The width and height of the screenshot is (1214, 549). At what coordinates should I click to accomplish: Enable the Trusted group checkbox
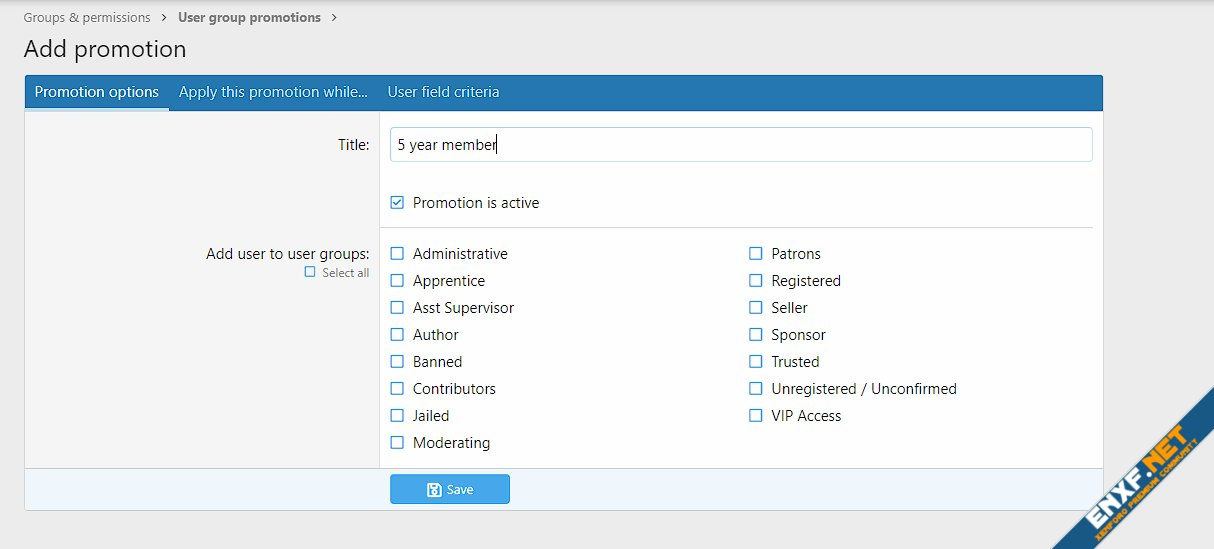(x=756, y=362)
